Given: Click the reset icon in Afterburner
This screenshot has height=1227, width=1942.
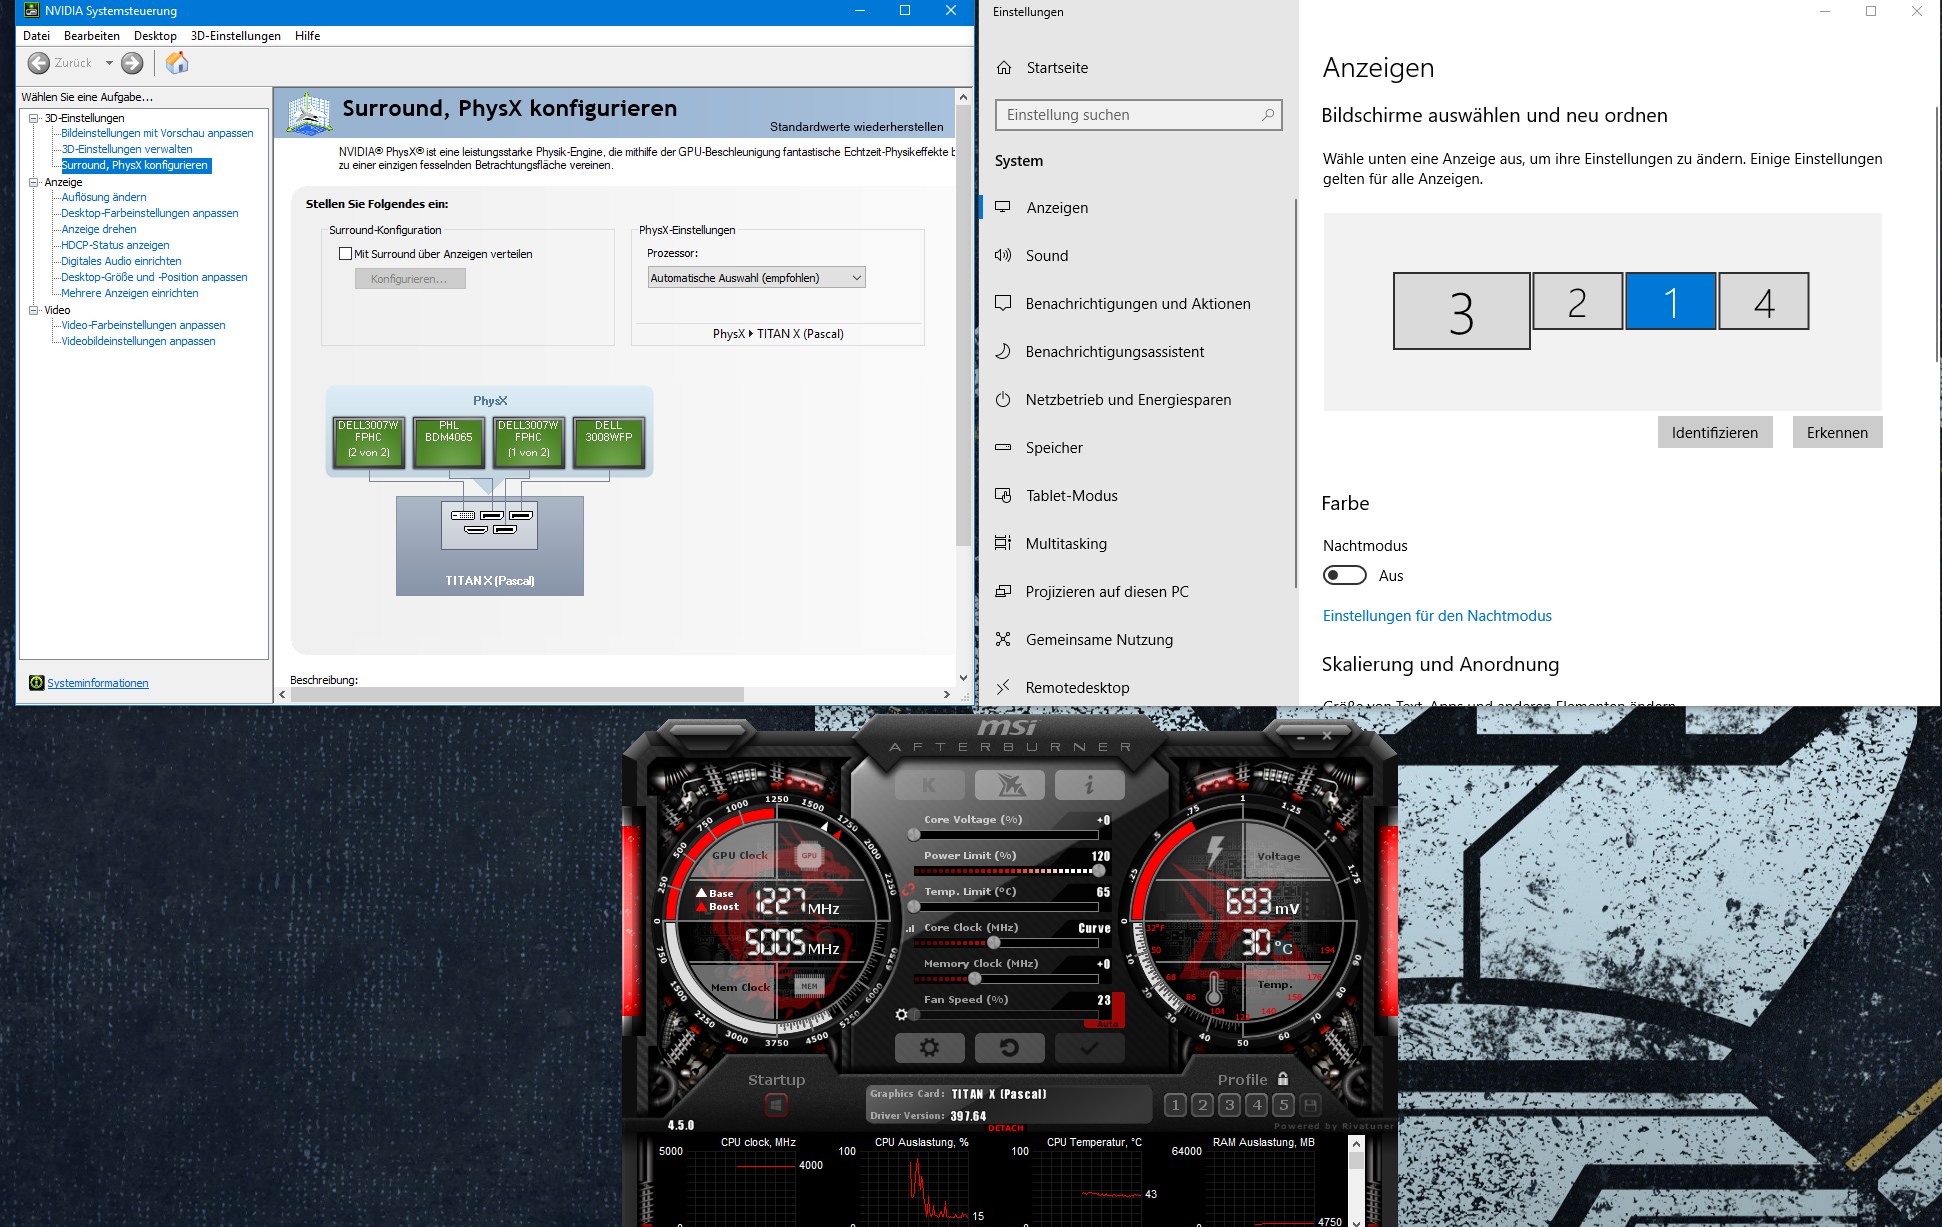Looking at the screenshot, I should point(1010,1048).
